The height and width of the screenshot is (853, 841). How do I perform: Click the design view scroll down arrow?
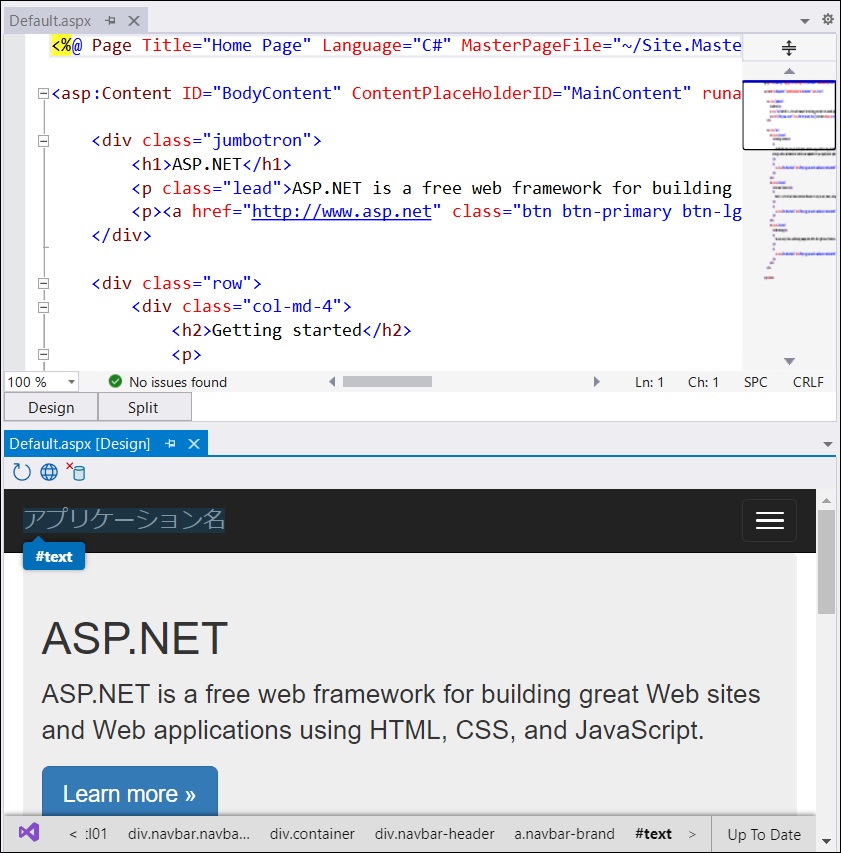point(826,842)
